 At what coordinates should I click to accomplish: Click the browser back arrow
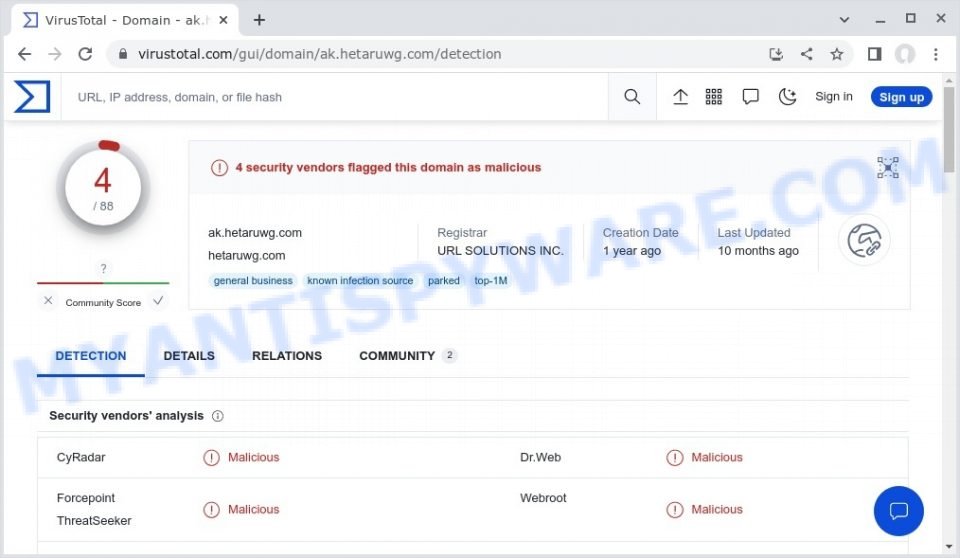[x=24, y=54]
